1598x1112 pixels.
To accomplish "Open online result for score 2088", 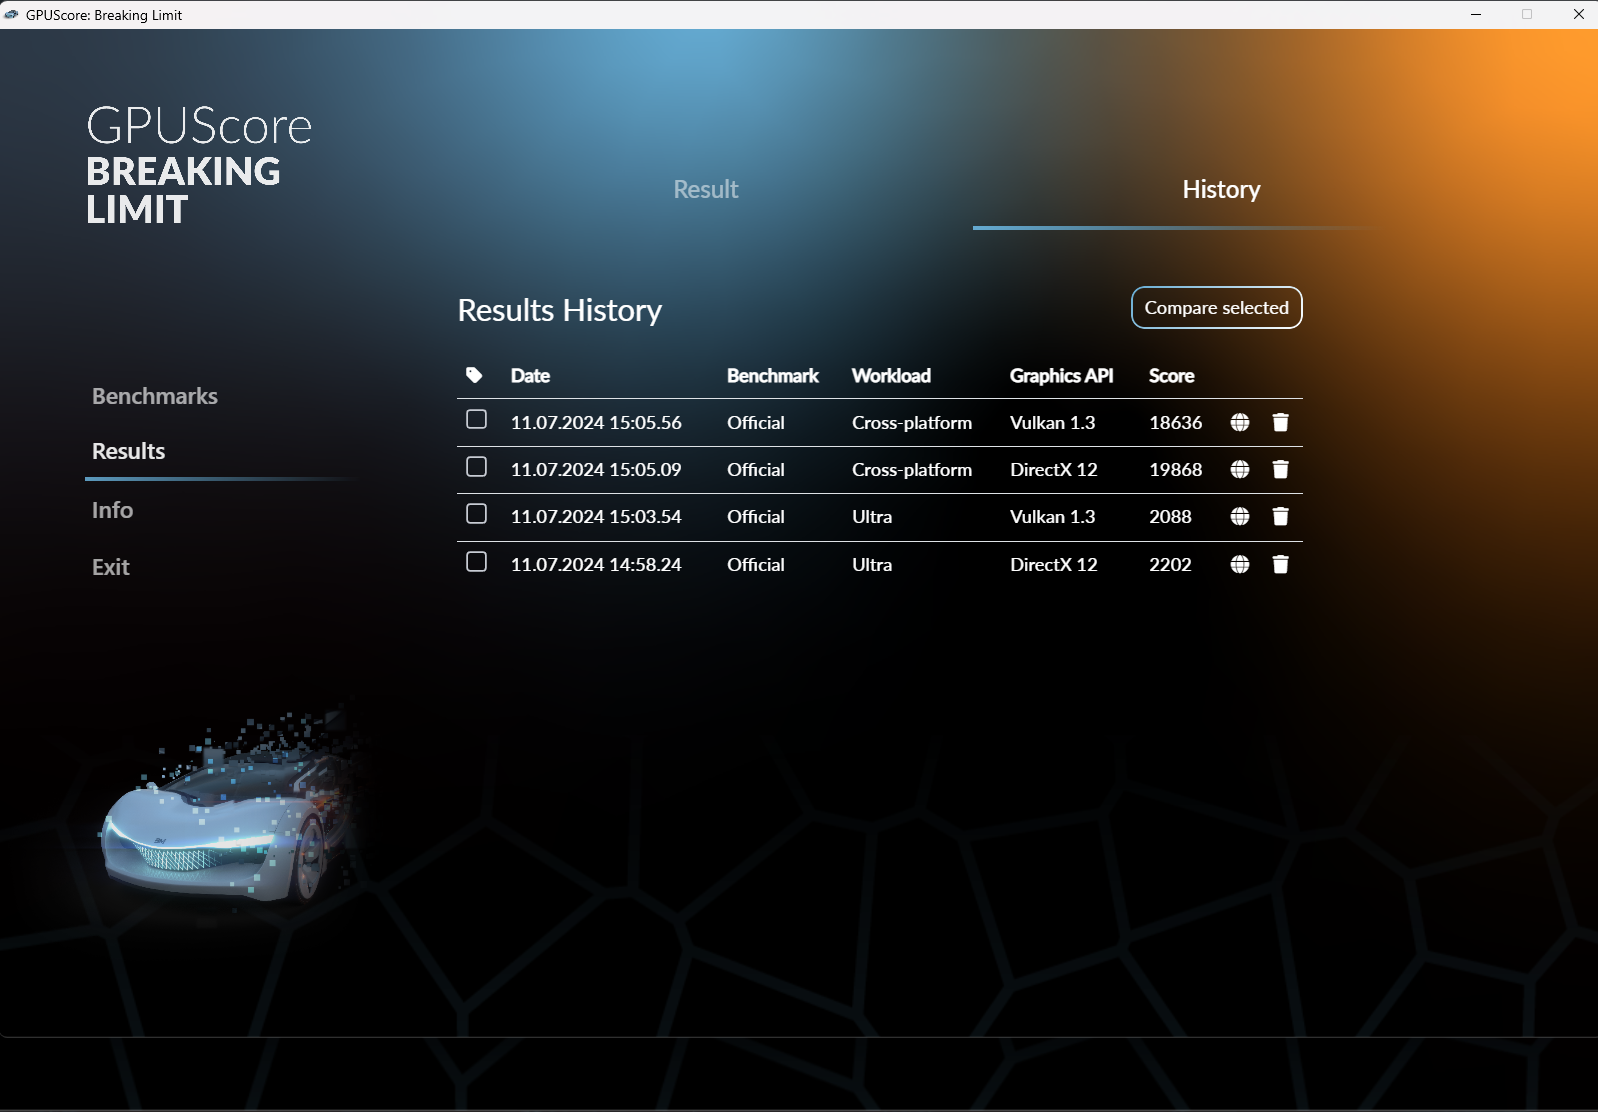I will click(1240, 516).
